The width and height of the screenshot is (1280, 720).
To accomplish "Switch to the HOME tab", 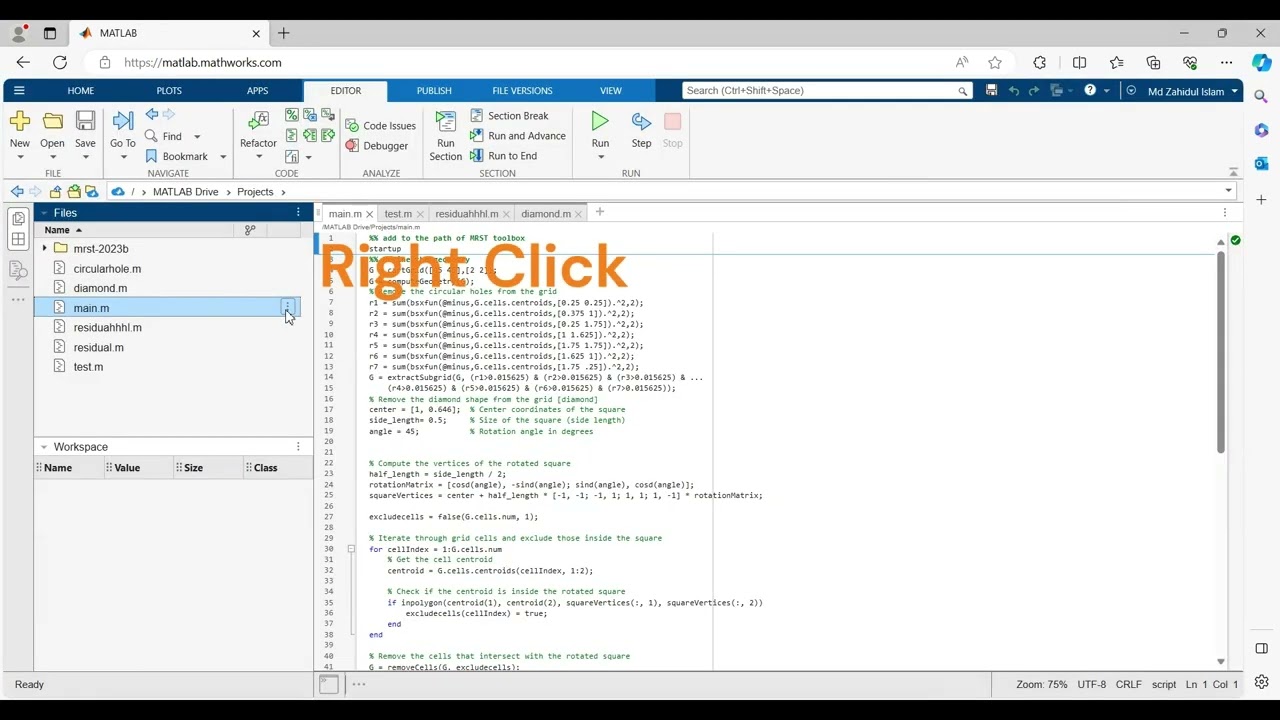I will coord(80,91).
